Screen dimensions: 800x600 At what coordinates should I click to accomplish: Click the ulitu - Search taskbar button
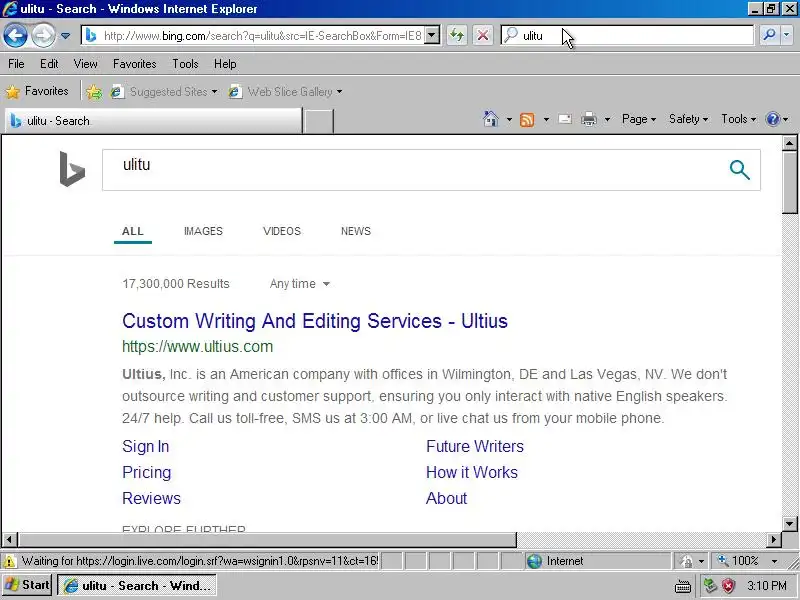(x=137, y=585)
